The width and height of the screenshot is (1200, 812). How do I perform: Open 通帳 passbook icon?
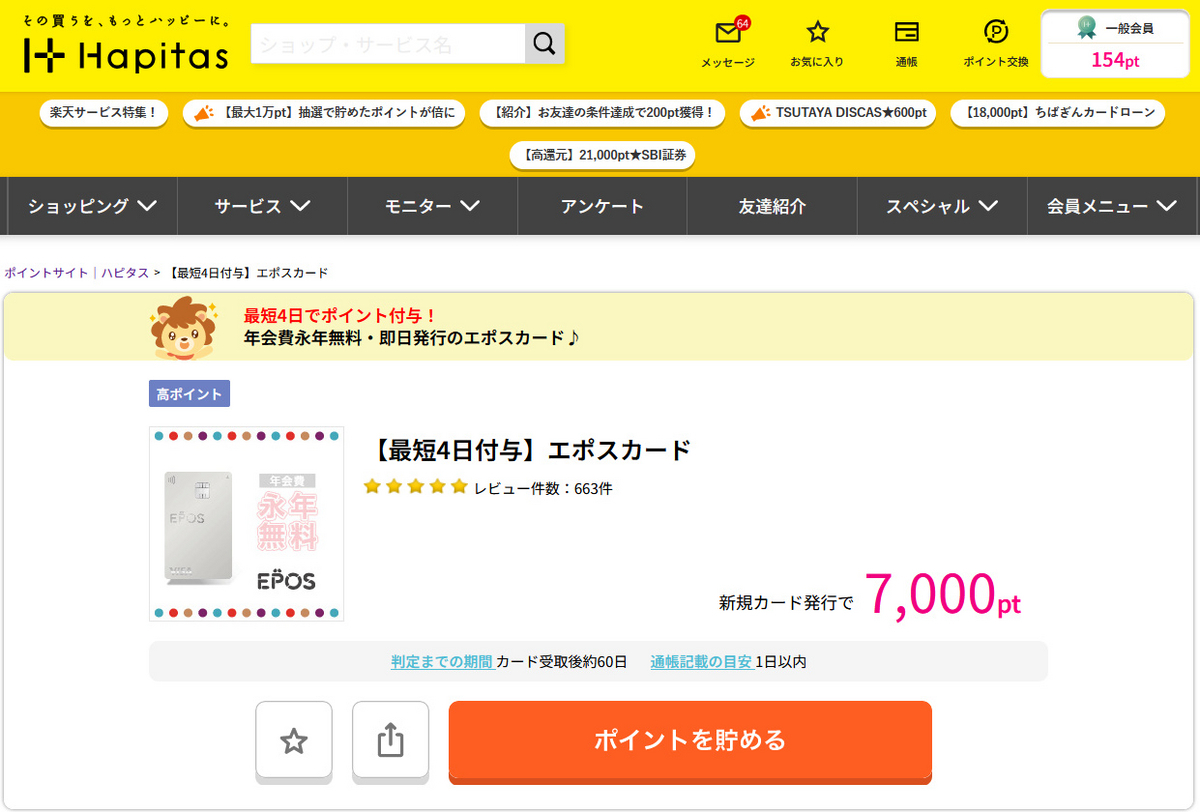click(907, 32)
